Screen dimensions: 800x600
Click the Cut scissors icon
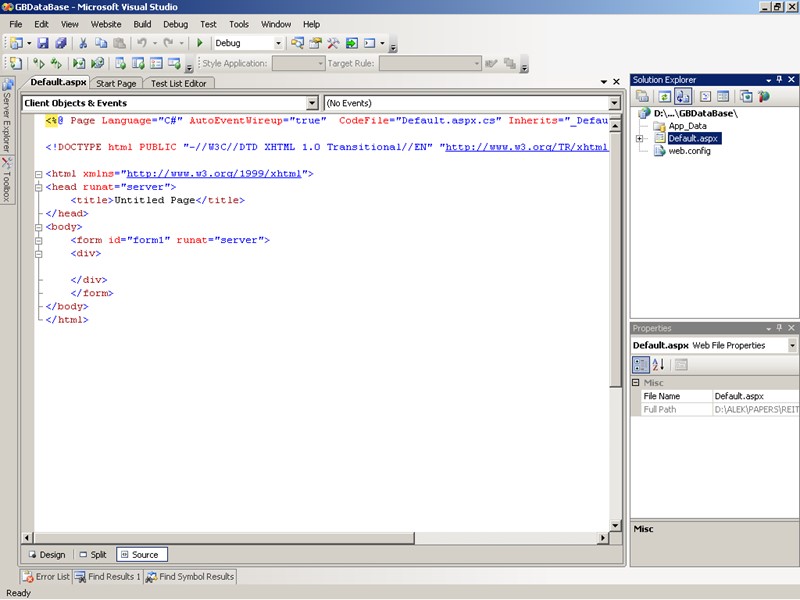[83, 43]
